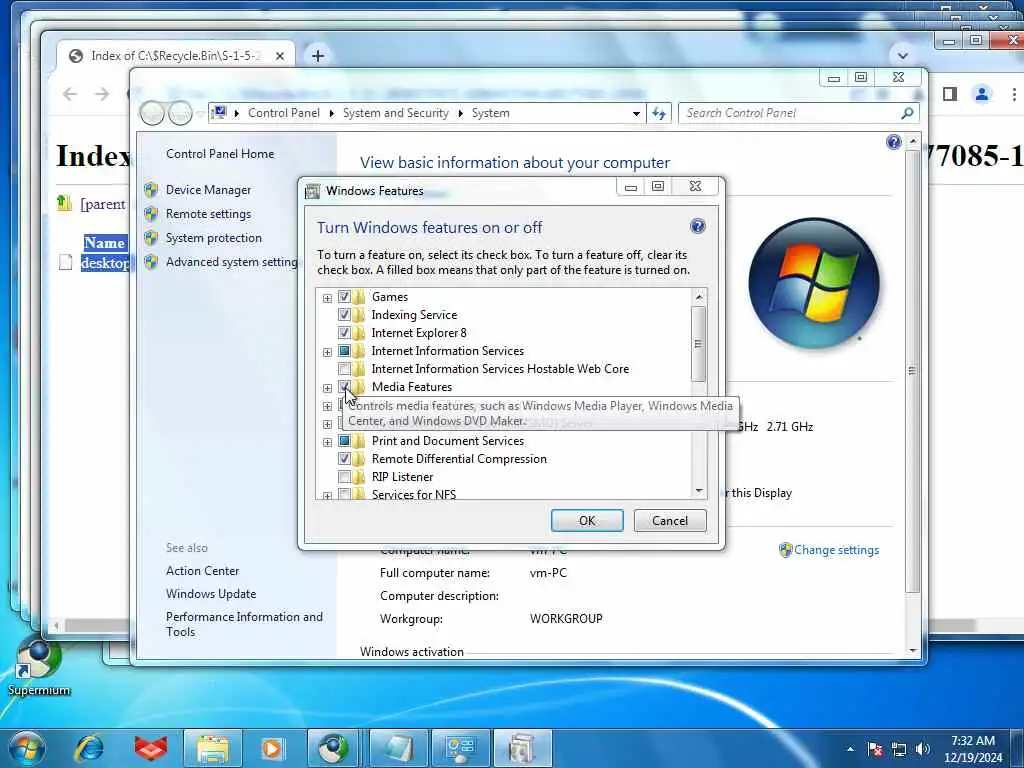The image size is (1024, 768).
Task: Open the browser tab search chevron
Action: point(903,56)
